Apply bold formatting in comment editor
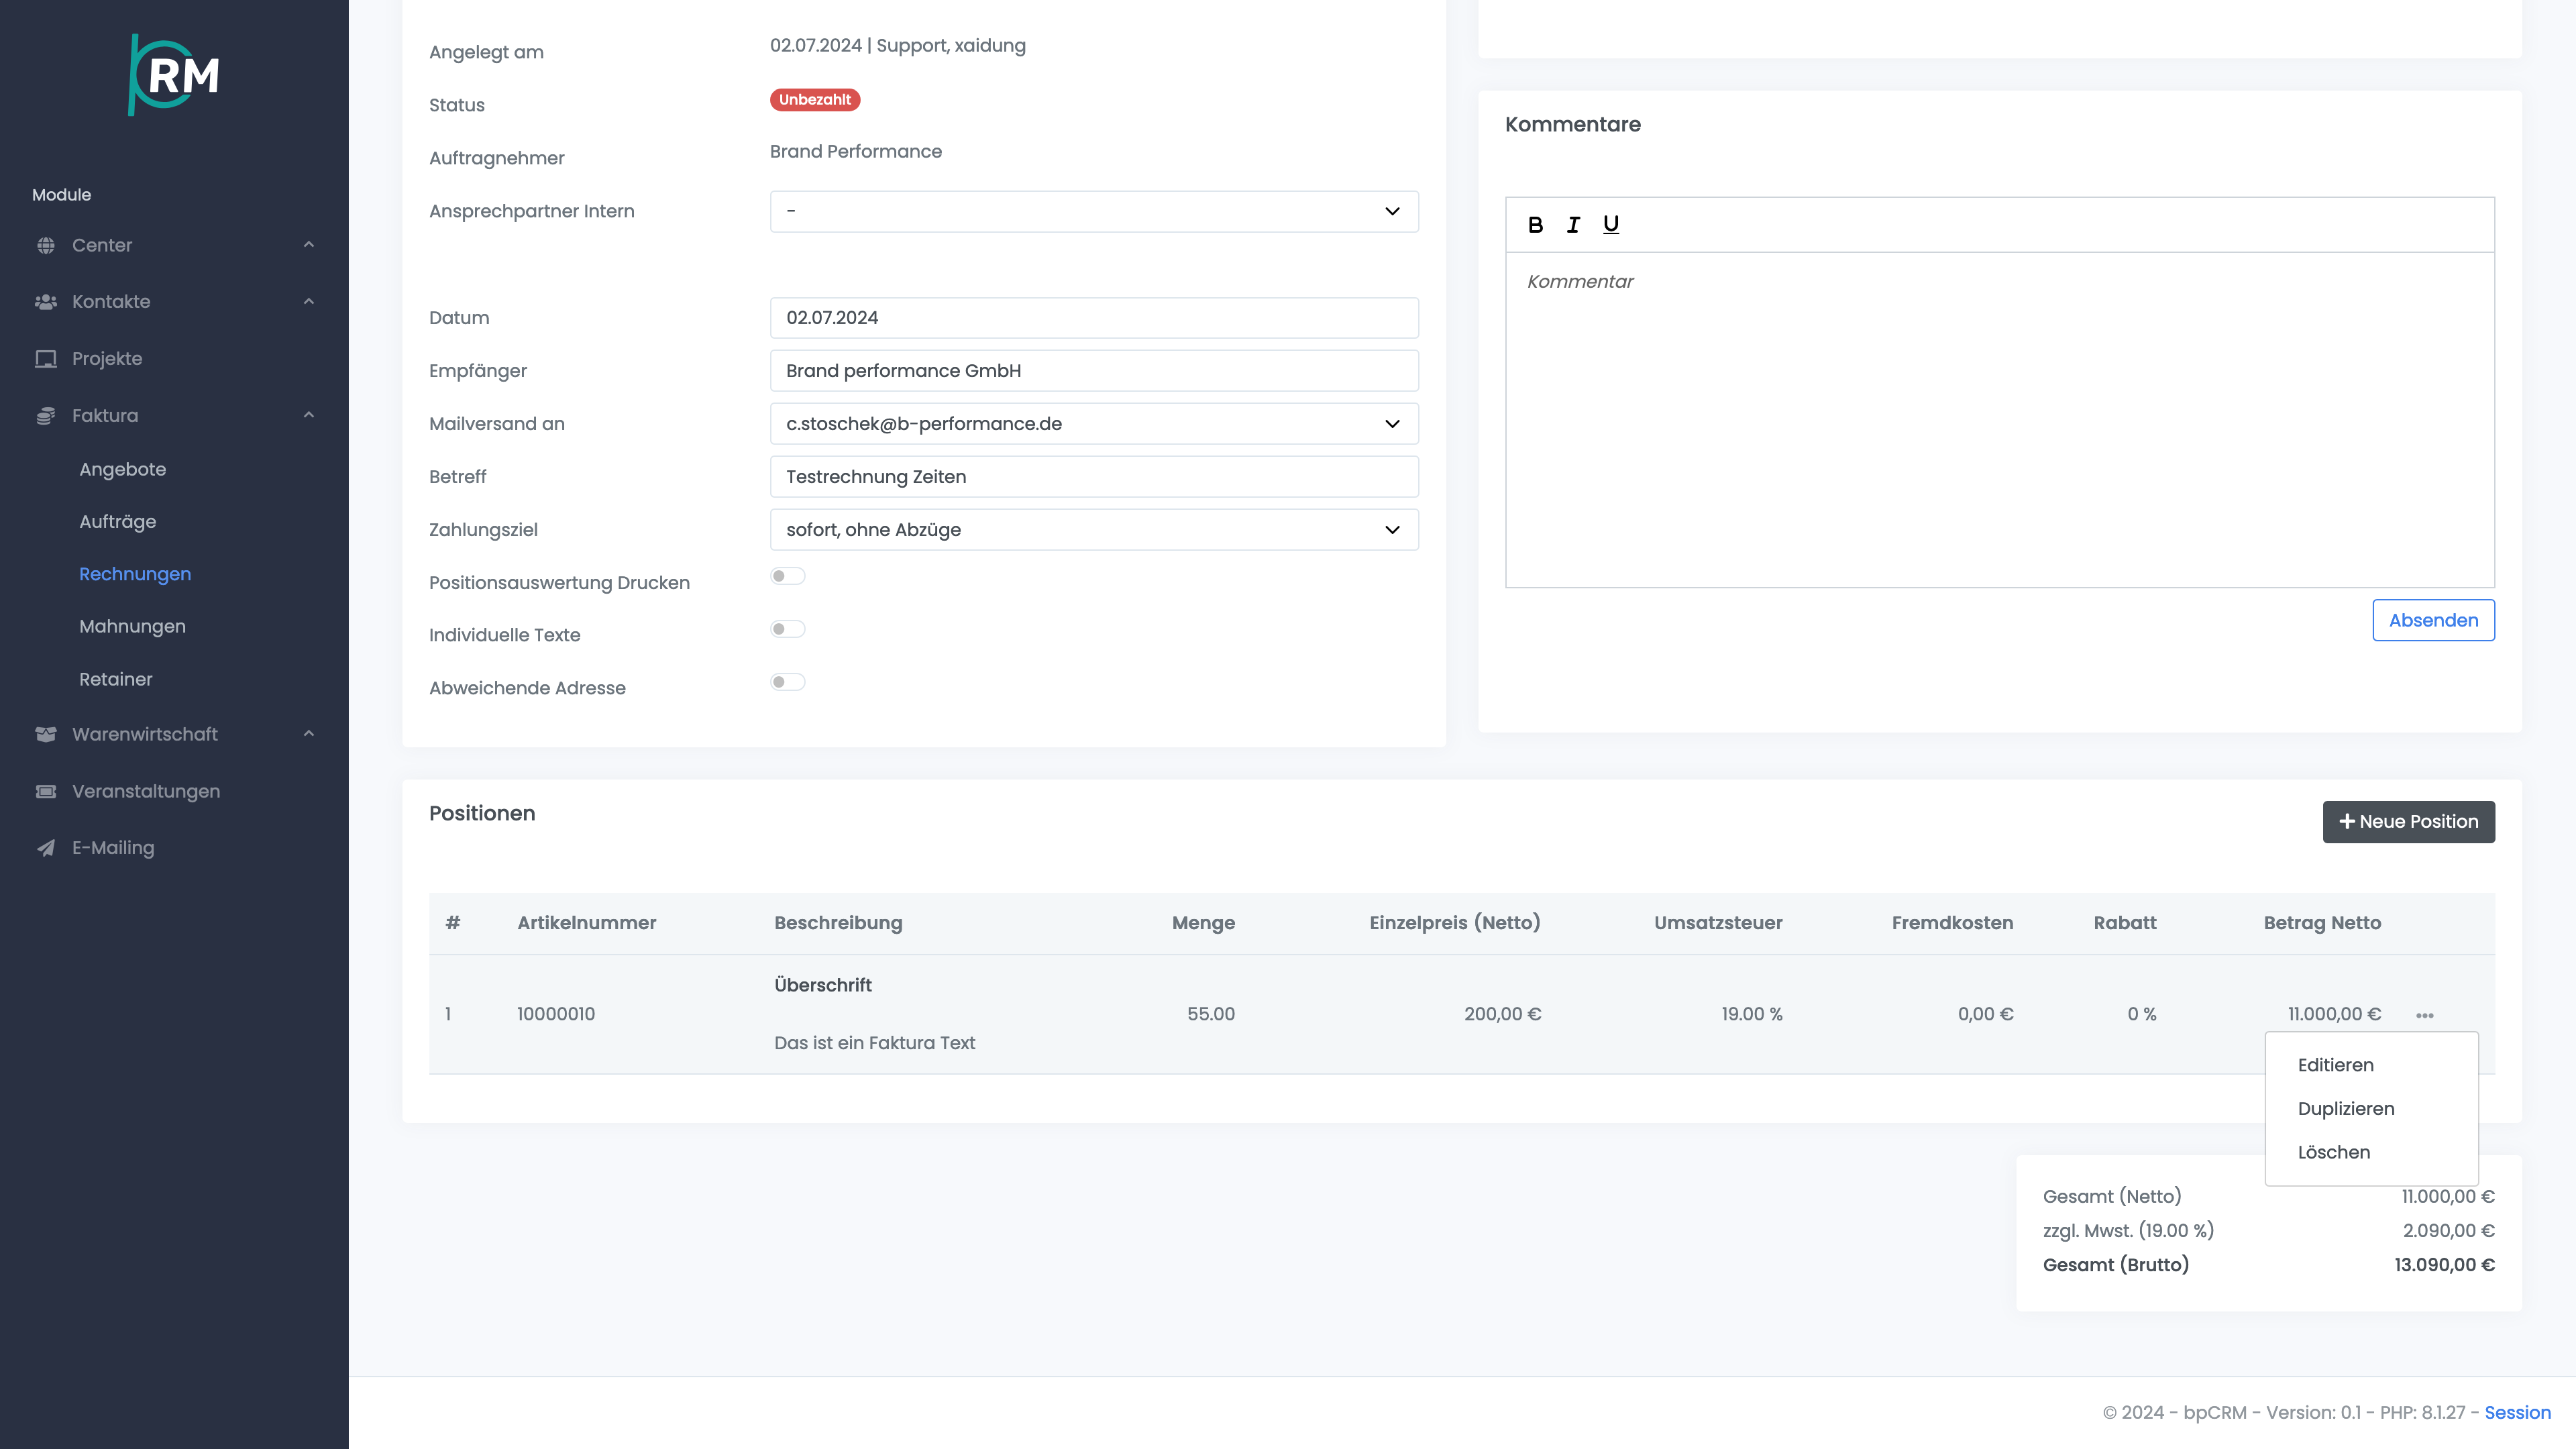The width and height of the screenshot is (2576, 1449). (x=1535, y=225)
